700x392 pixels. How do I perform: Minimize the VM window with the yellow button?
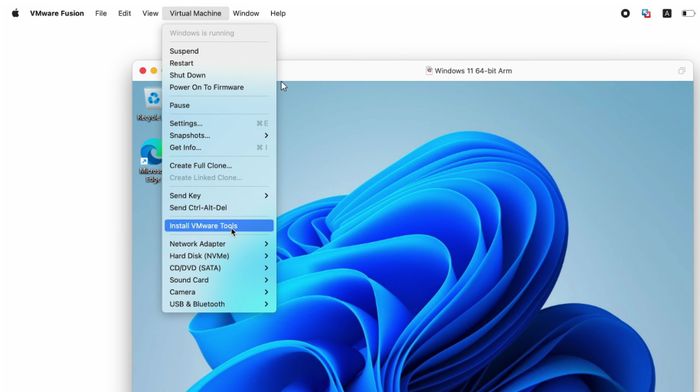click(x=154, y=71)
